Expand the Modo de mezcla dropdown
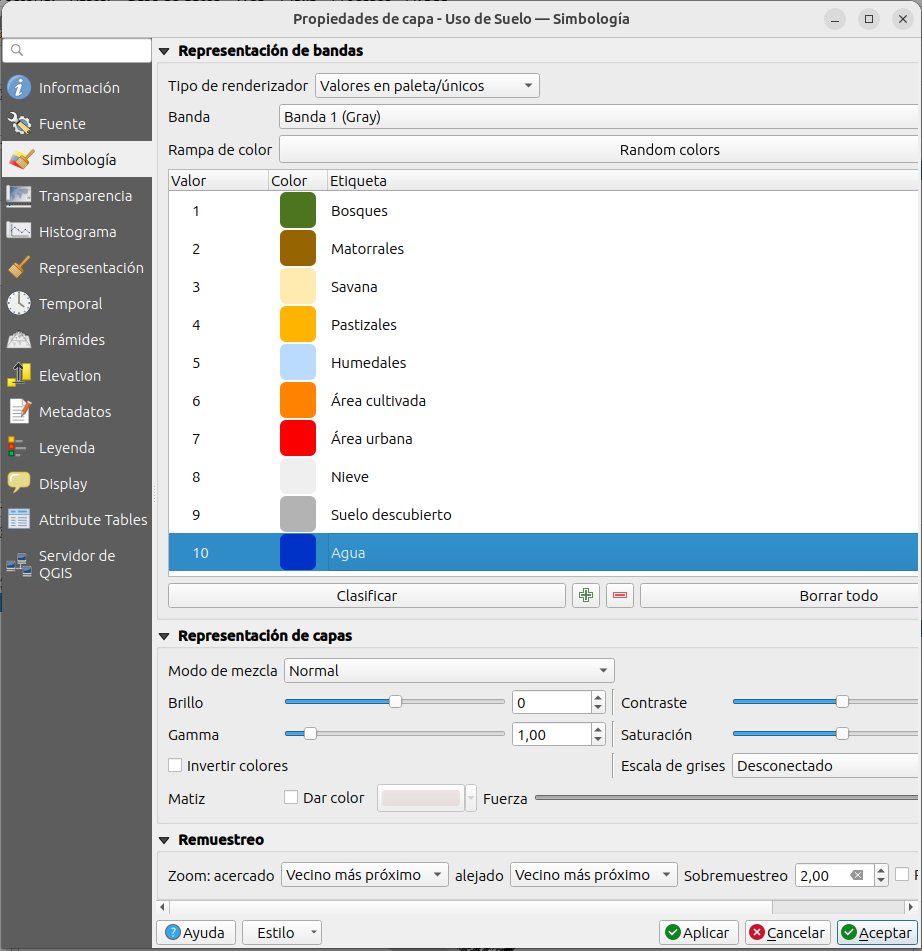922x951 pixels. 449,671
